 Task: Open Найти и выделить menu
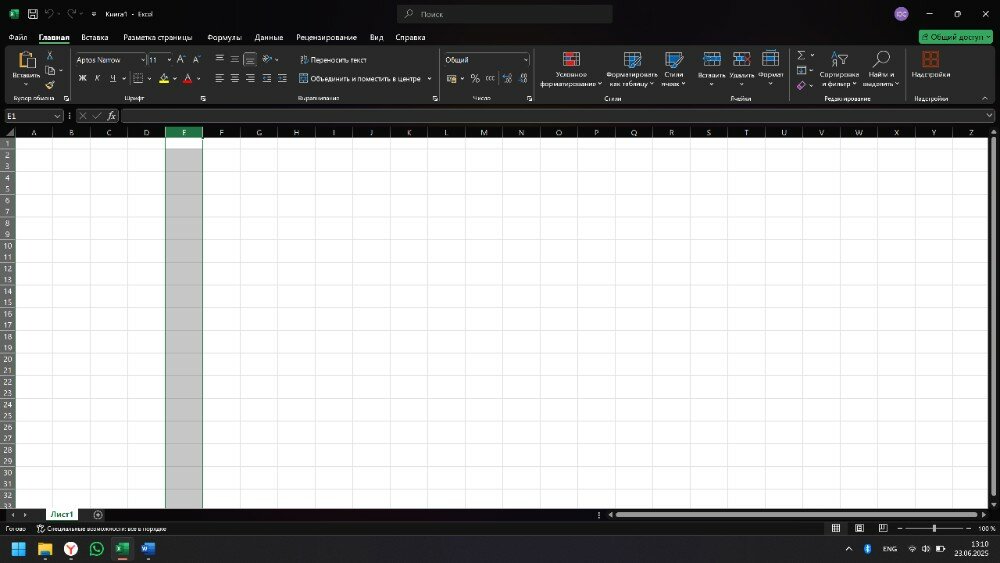click(881, 69)
